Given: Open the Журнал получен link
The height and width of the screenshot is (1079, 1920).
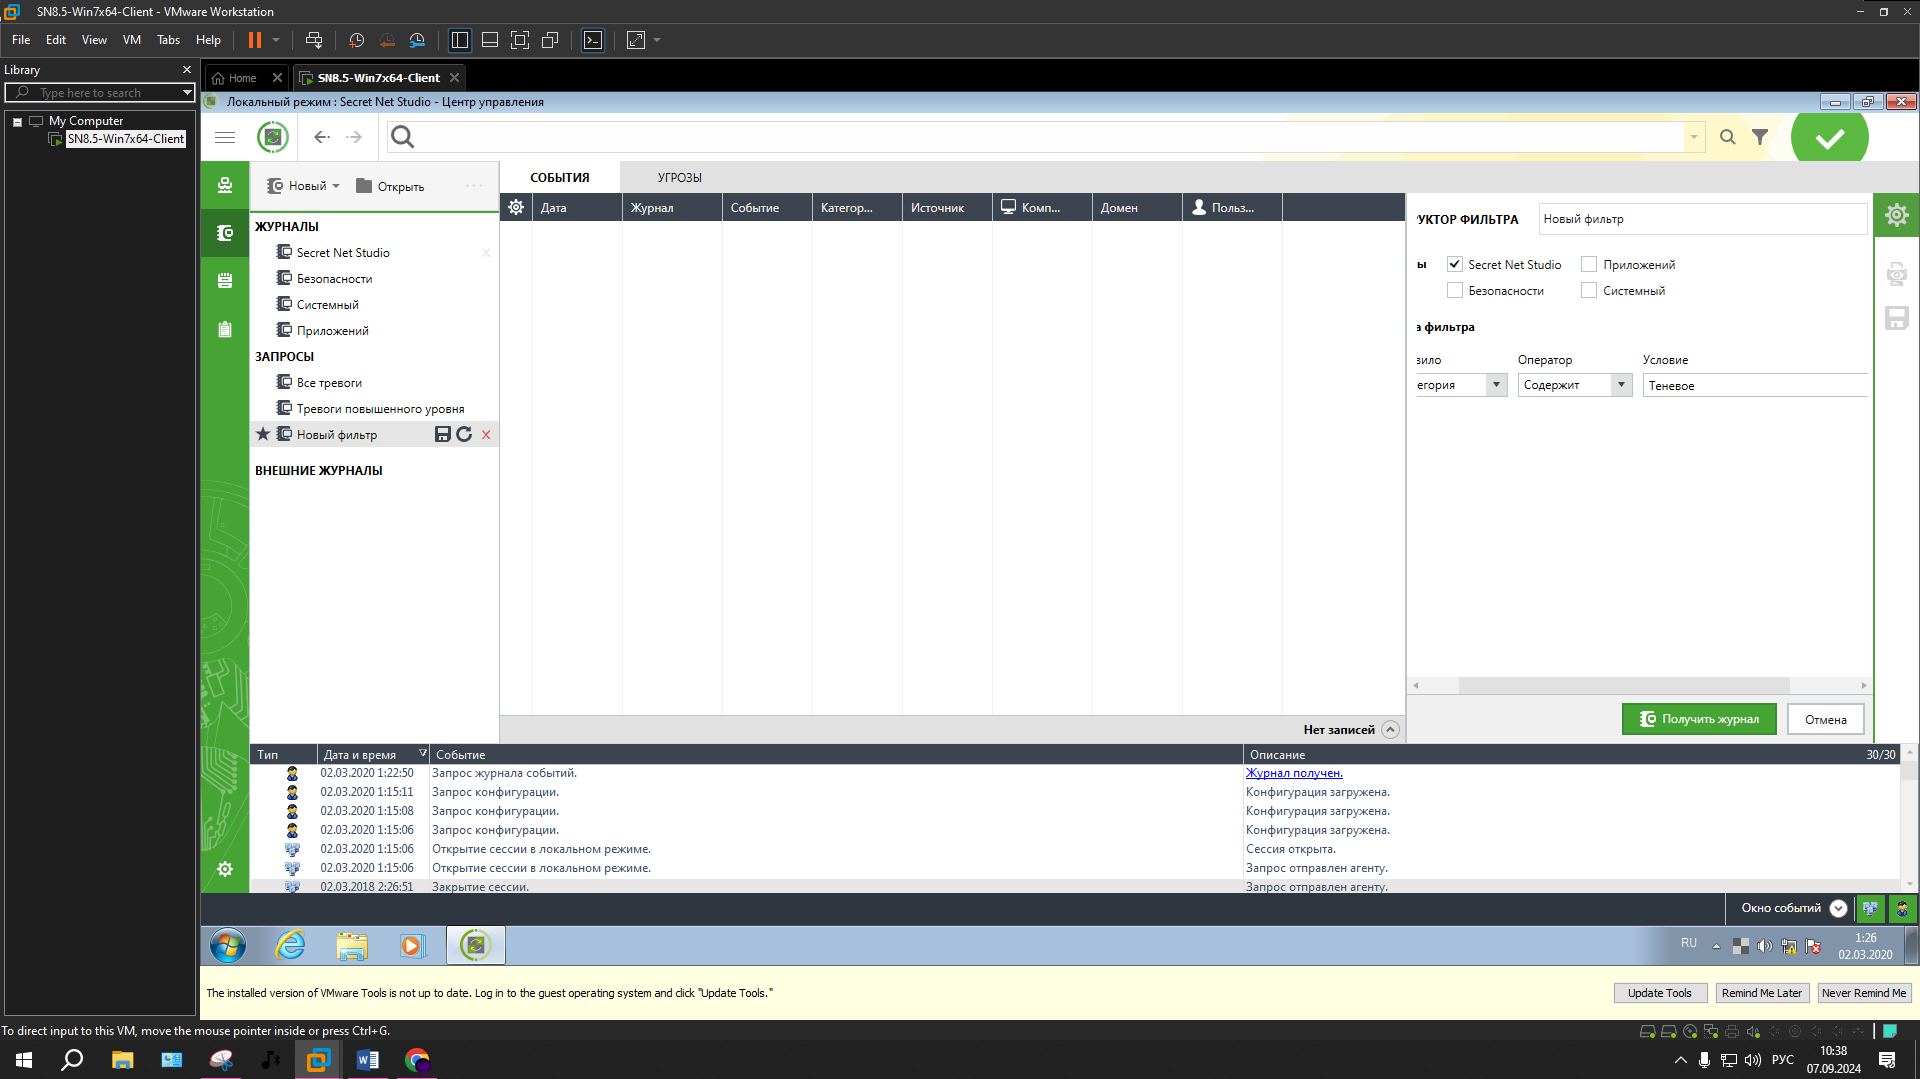Looking at the screenshot, I should [1294, 773].
